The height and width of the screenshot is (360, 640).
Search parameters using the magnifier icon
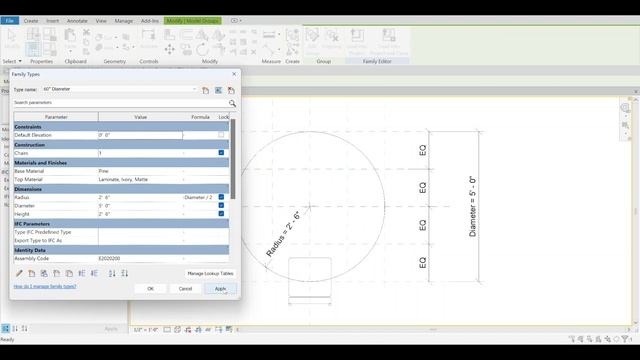[x=232, y=103]
